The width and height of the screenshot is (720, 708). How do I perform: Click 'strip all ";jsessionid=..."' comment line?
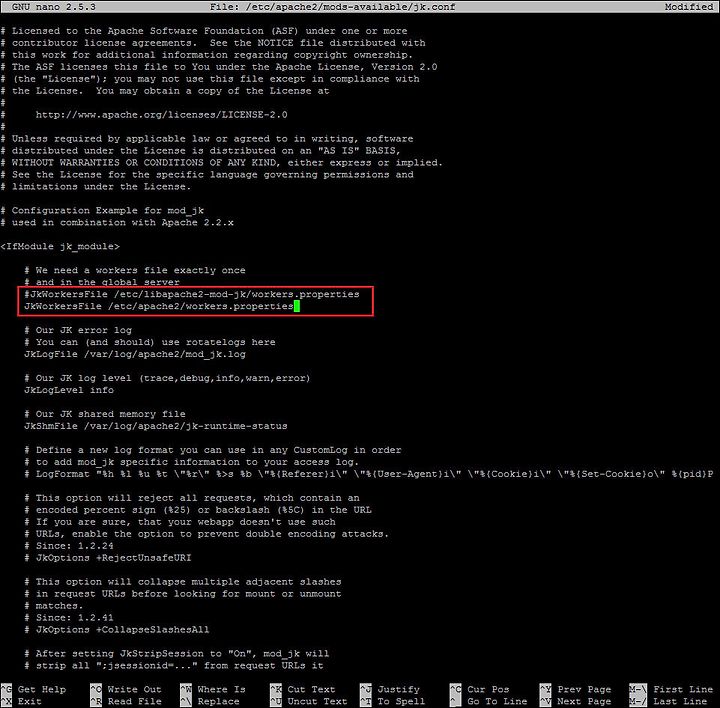(174, 665)
